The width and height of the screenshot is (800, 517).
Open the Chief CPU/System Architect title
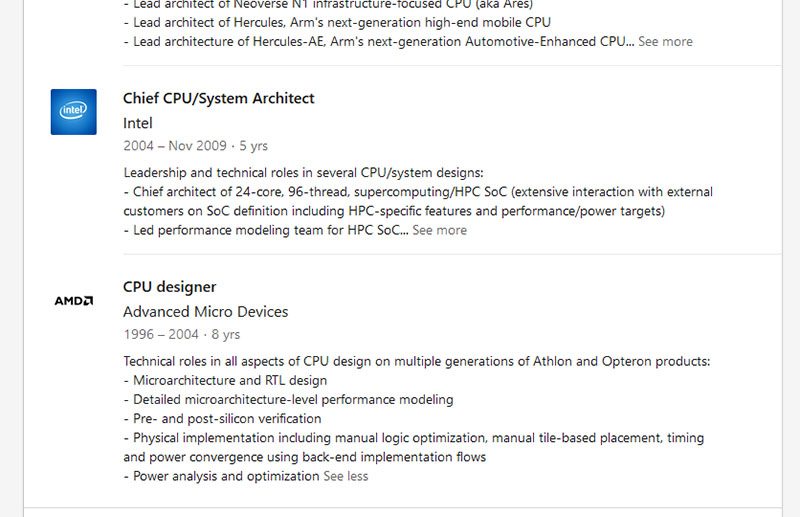click(218, 98)
